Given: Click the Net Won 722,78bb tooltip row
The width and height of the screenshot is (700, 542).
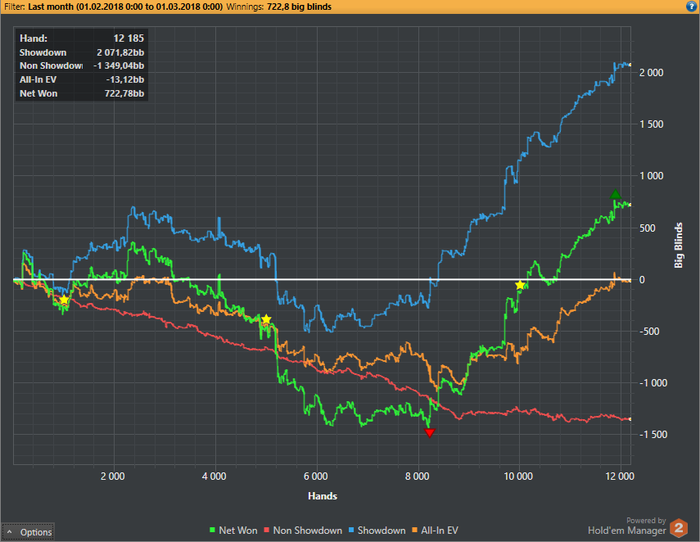Looking at the screenshot, I should click(82, 93).
